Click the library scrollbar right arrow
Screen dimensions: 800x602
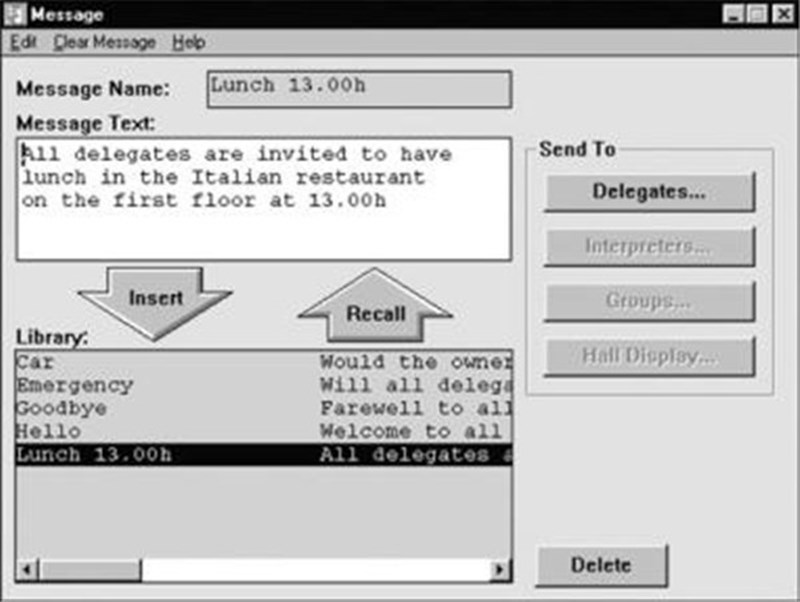(499, 570)
